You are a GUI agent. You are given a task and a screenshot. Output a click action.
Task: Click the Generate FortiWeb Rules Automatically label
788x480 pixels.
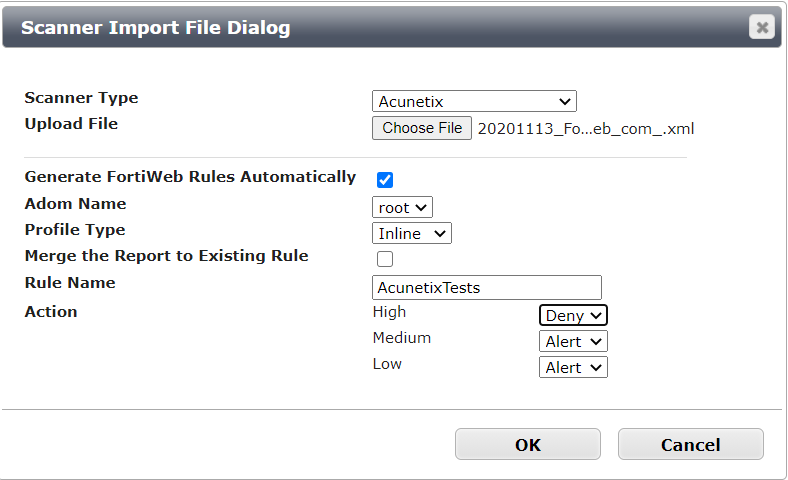point(190,177)
